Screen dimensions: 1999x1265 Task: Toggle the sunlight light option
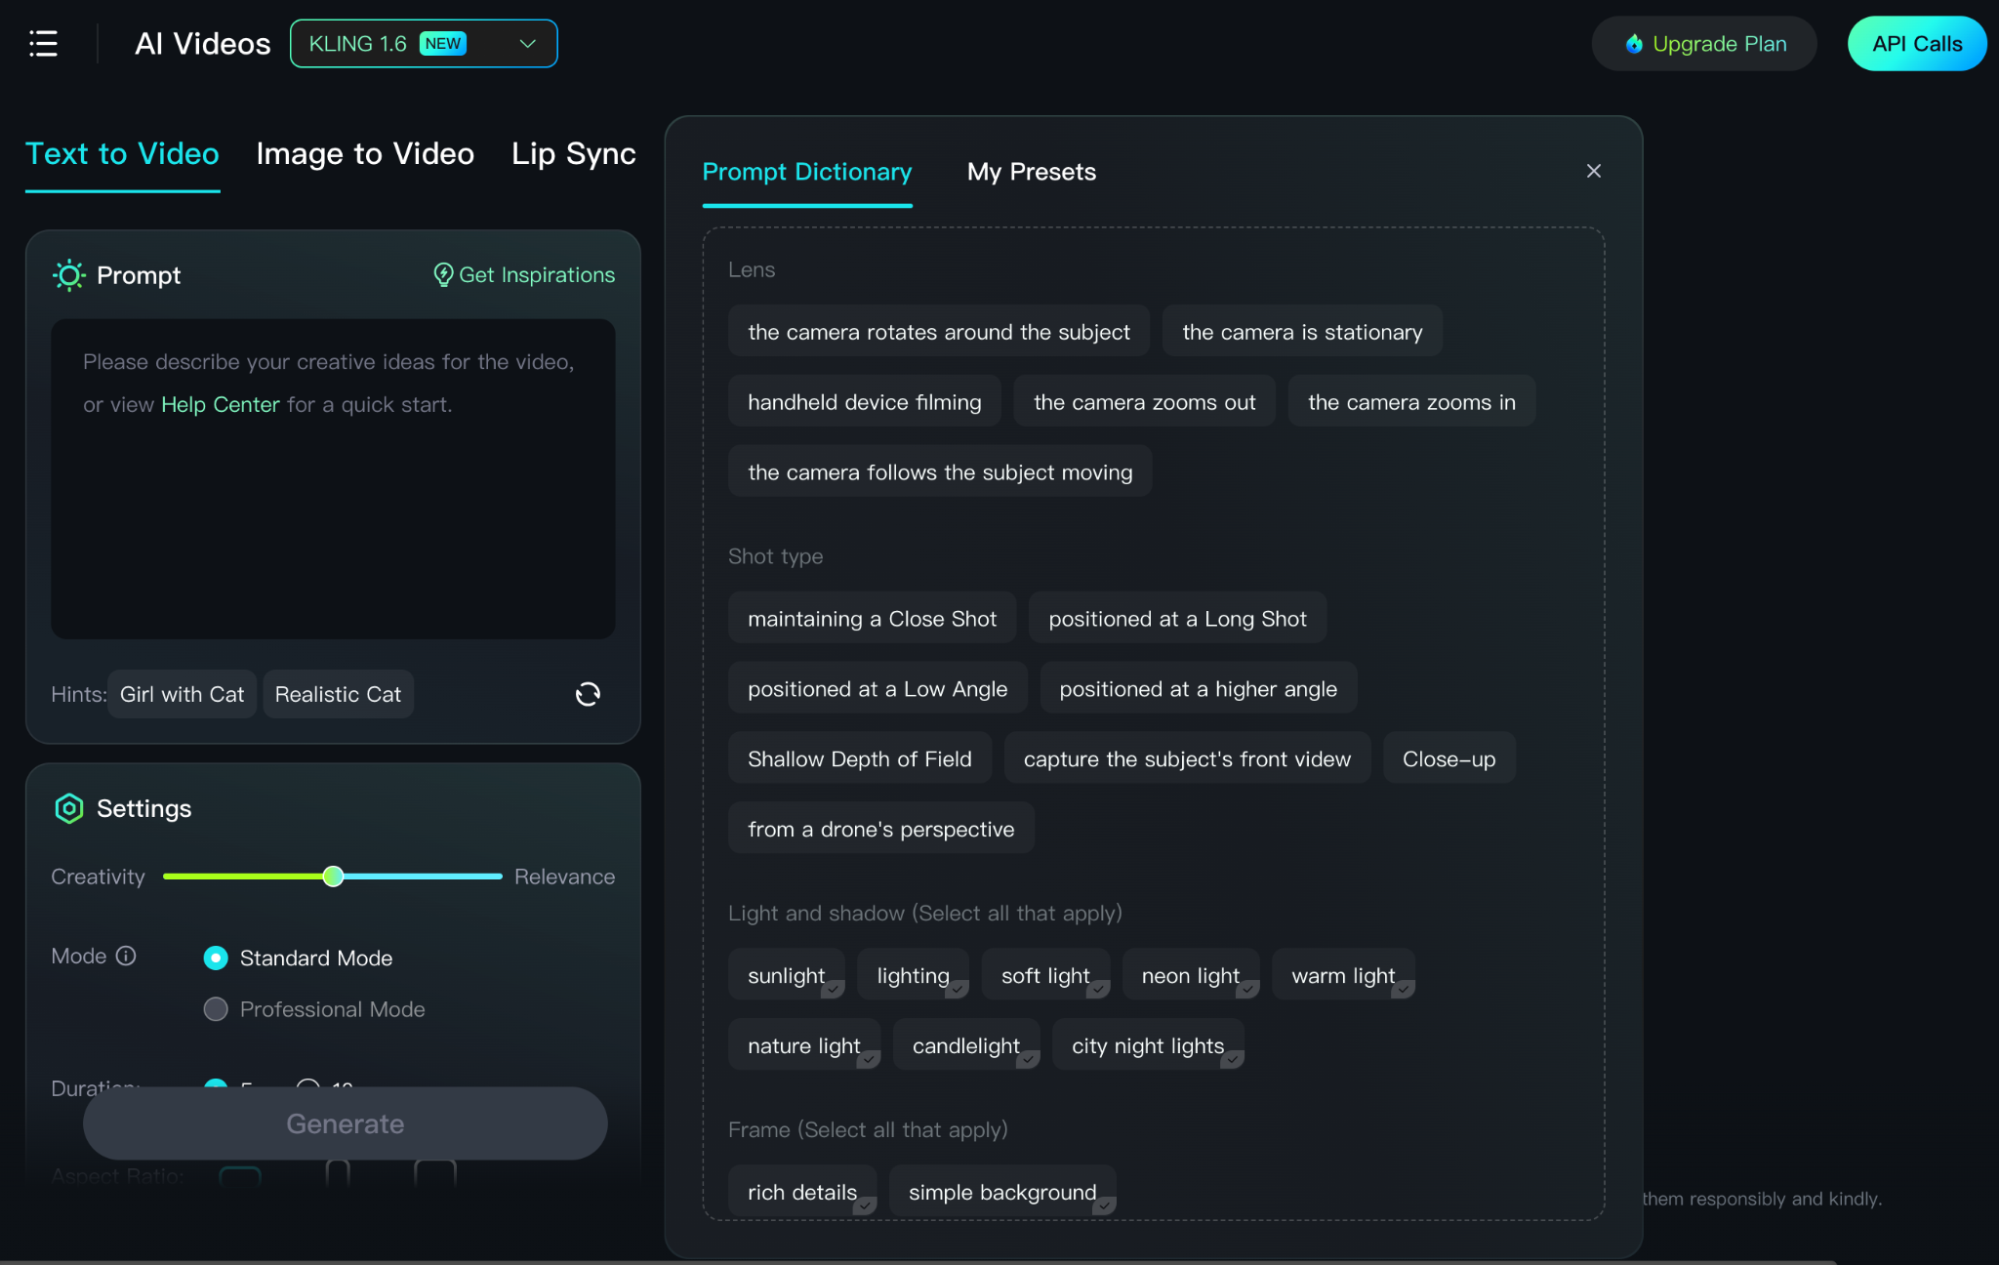point(787,975)
